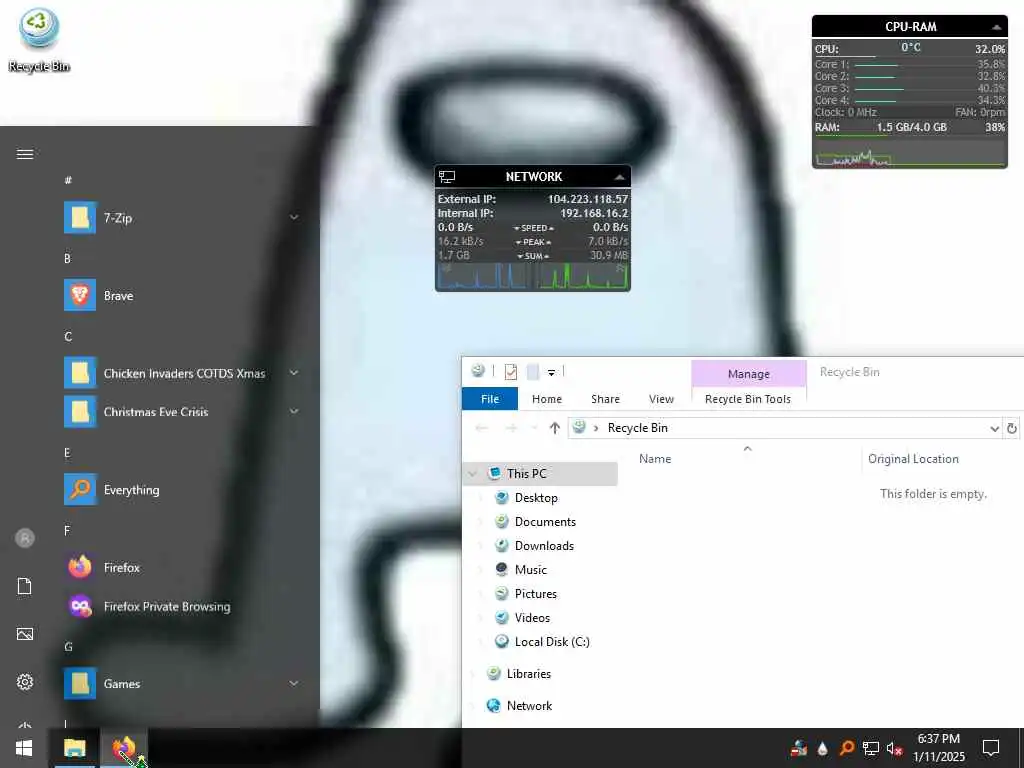
Task: Jump to letter F header in Start
Action: tap(67, 531)
